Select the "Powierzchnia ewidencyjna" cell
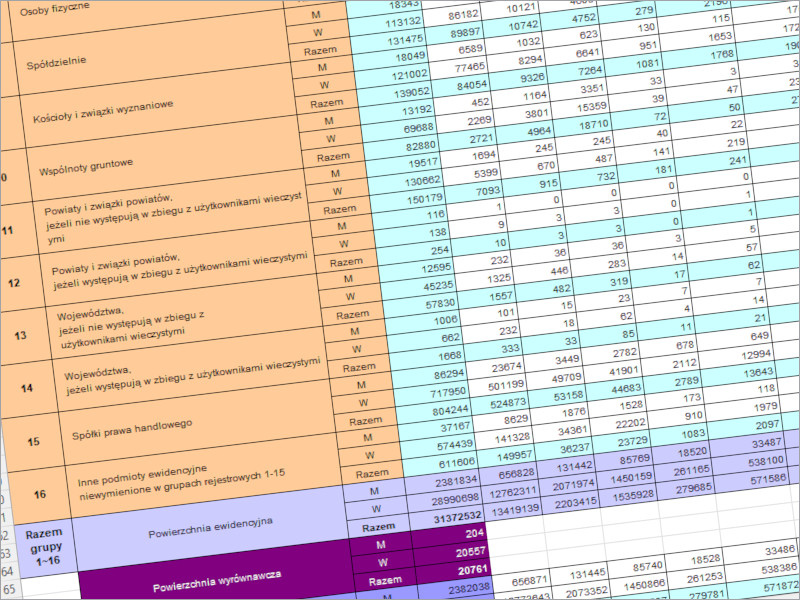 click(210, 527)
